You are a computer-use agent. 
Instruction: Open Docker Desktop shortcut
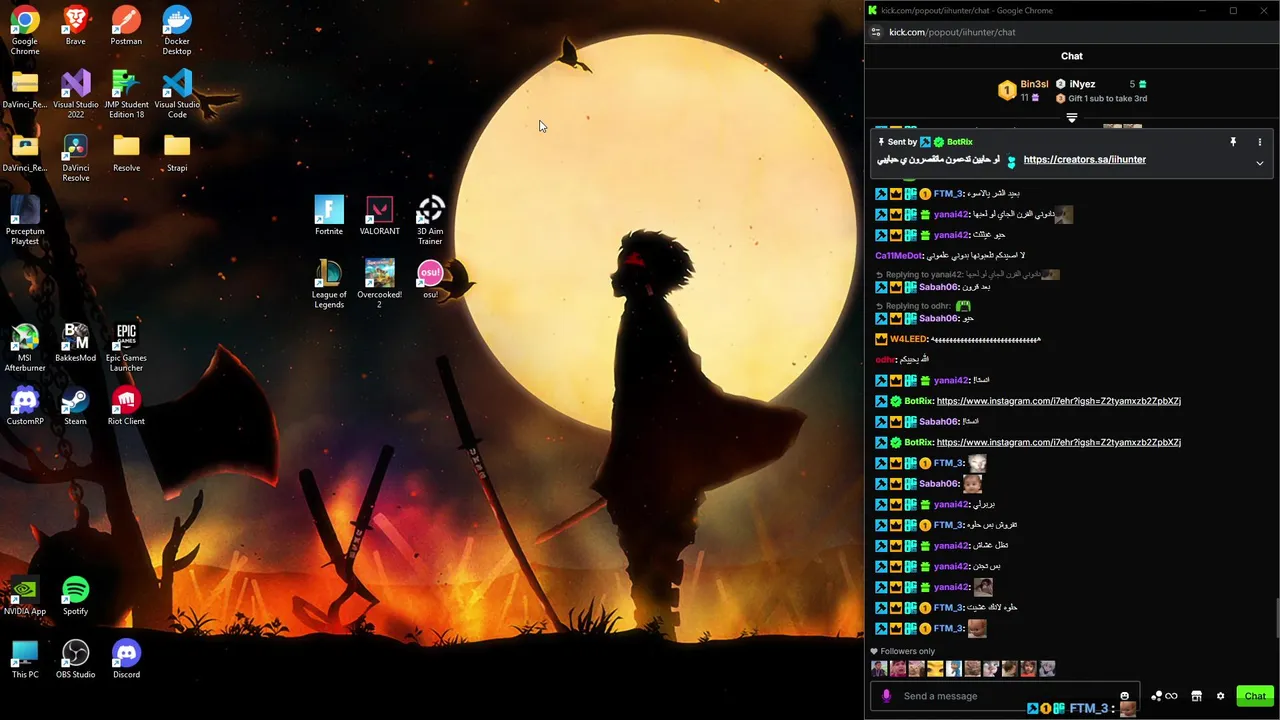click(x=177, y=30)
